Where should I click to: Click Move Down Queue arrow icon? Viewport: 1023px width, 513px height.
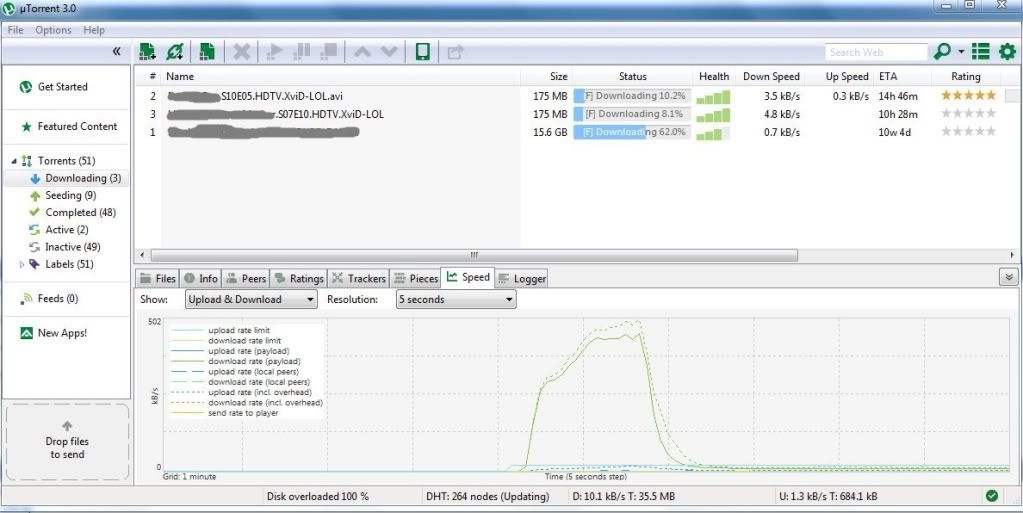click(x=389, y=52)
